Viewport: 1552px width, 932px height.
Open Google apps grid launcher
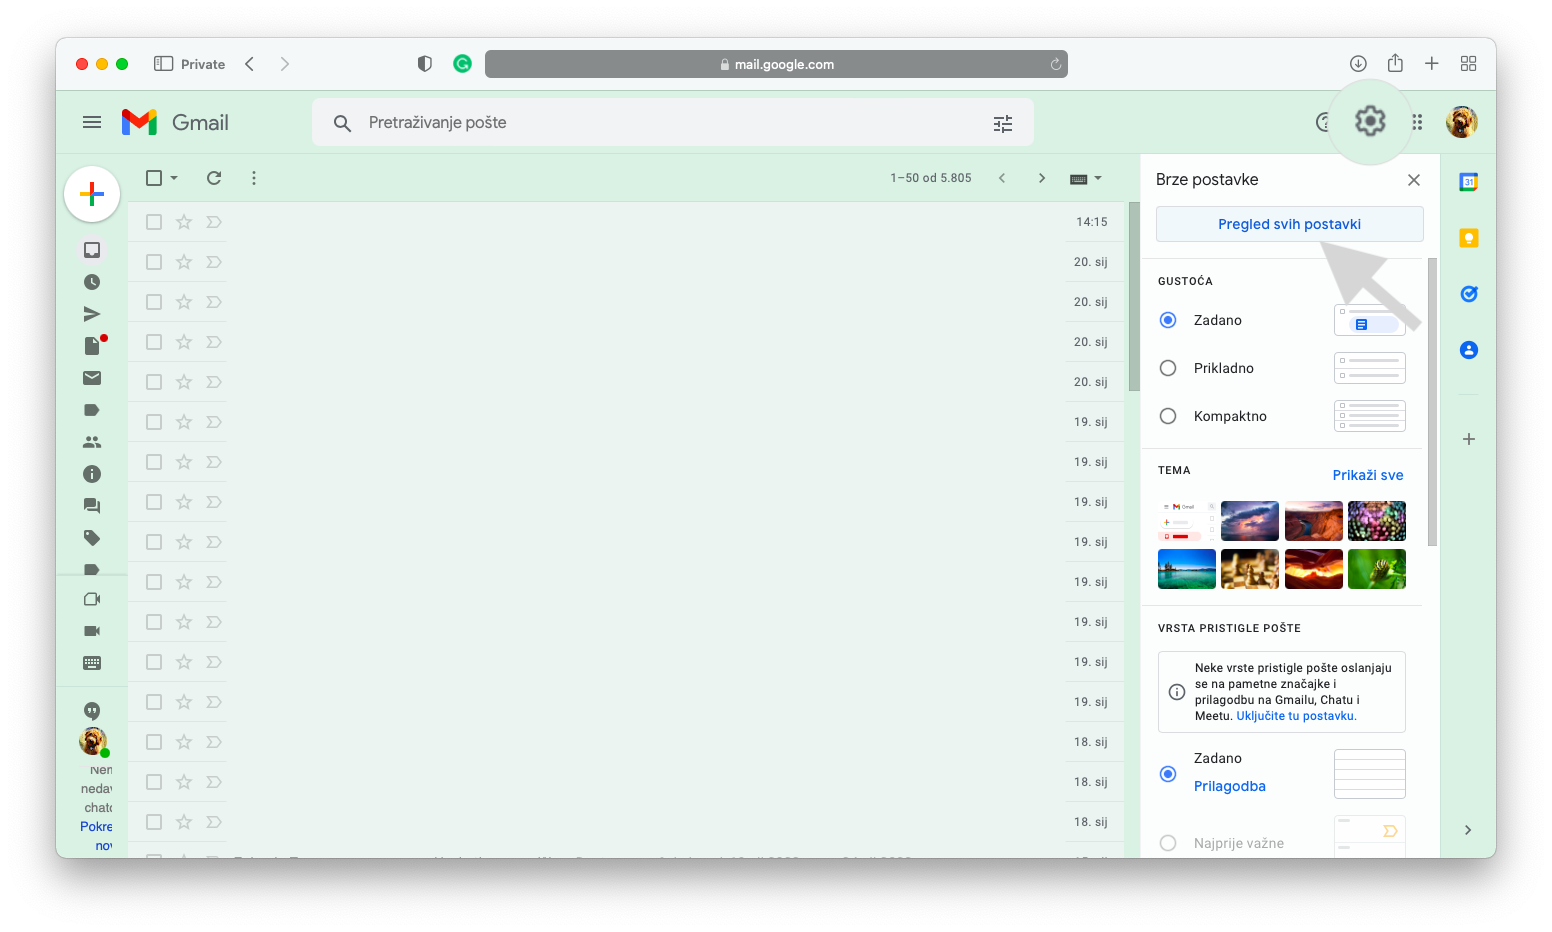pos(1417,122)
